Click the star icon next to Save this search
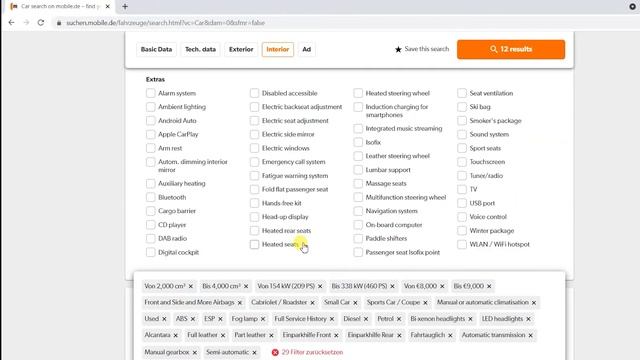This screenshot has width=640, height=360. coord(398,49)
